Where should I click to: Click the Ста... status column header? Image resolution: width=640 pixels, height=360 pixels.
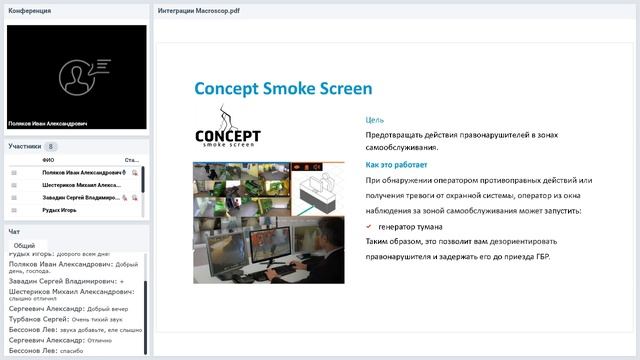pos(131,160)
